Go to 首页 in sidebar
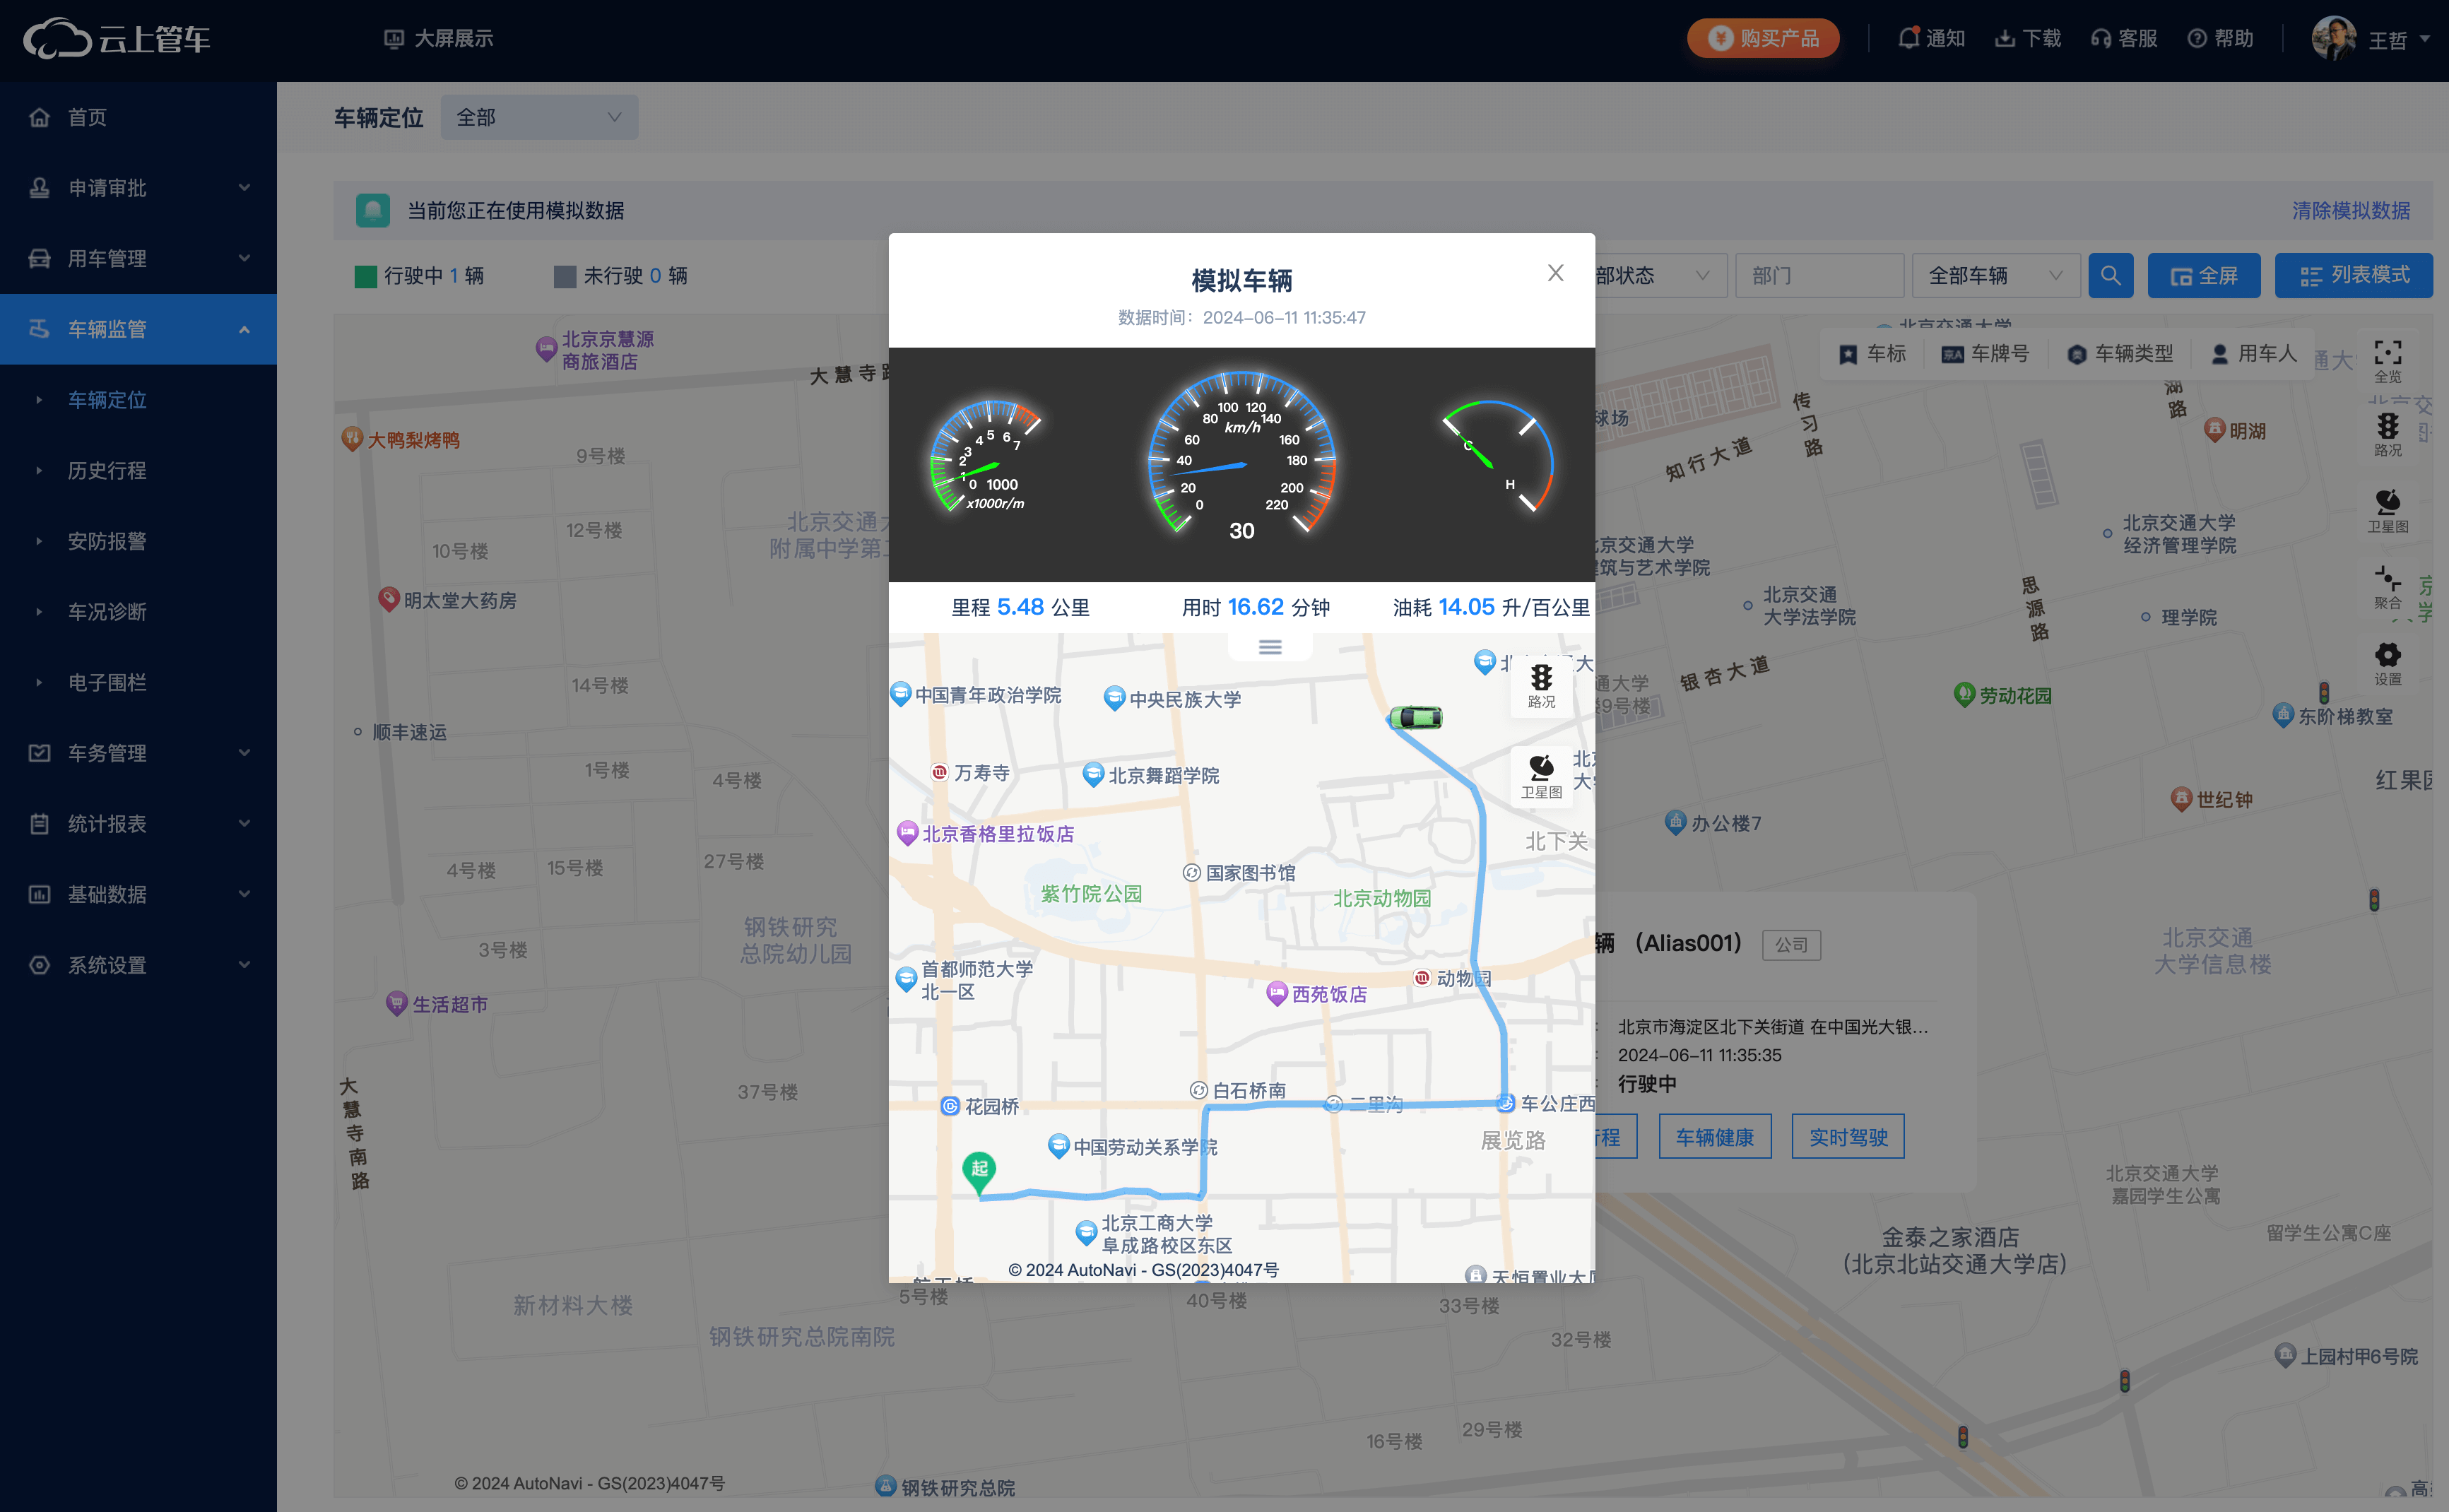Screen dimensions: 2449x1512 pos(138,117)
